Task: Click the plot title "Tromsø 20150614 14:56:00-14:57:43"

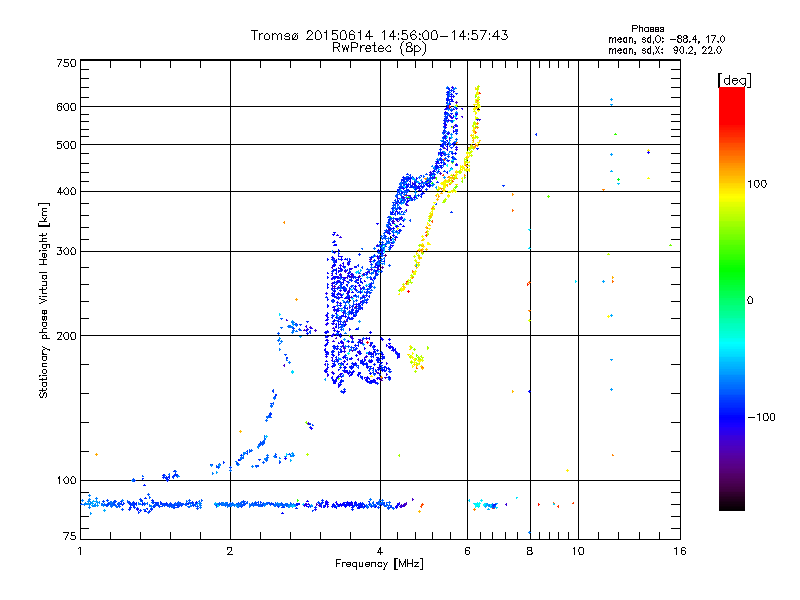Action: point(379,35)
